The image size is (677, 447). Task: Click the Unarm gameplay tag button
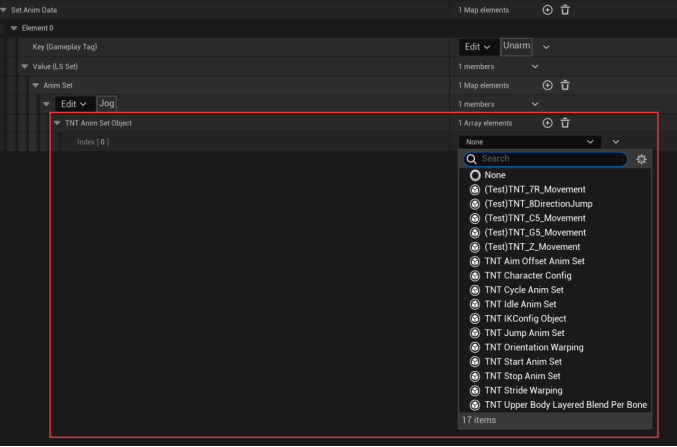tap(517, 46)
